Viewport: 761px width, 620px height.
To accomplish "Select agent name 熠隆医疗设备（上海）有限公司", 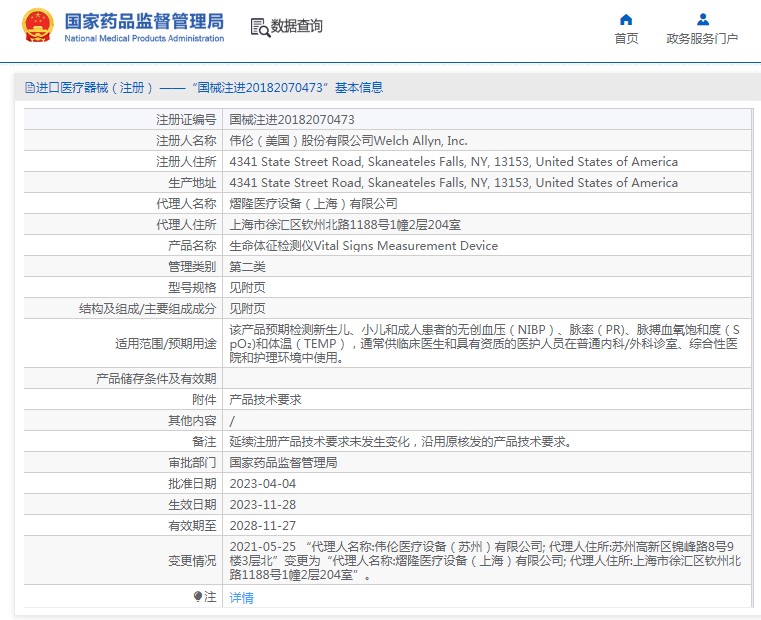I will pyautogui.click(x=314, y=204).
